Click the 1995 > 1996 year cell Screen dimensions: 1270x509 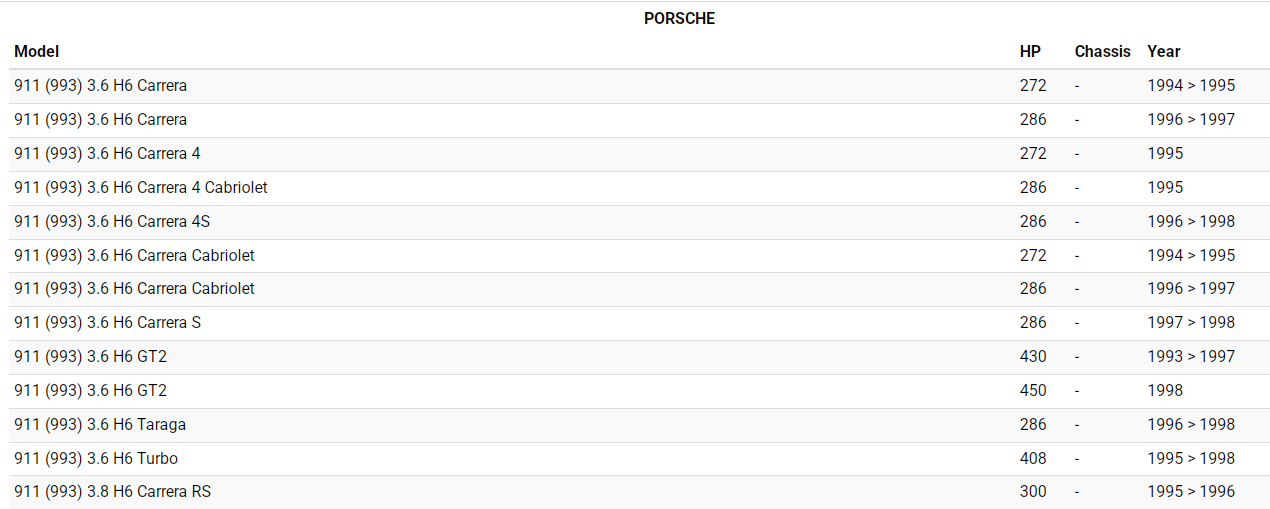click(x=1191, y=492)
